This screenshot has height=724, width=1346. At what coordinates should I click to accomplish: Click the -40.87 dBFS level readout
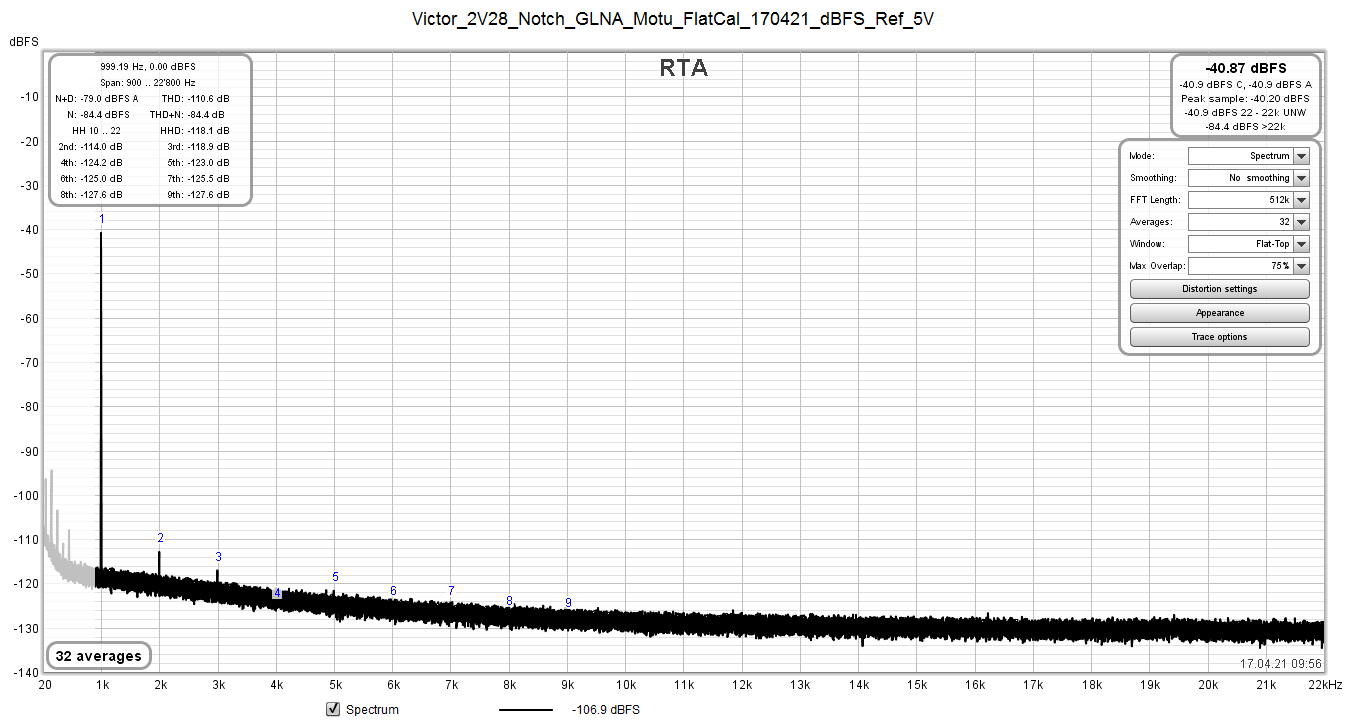pos(1246,68)
